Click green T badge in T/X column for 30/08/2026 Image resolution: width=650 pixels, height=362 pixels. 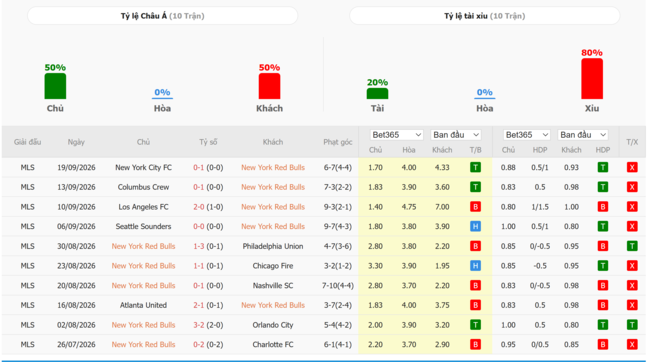pos(632,246)
